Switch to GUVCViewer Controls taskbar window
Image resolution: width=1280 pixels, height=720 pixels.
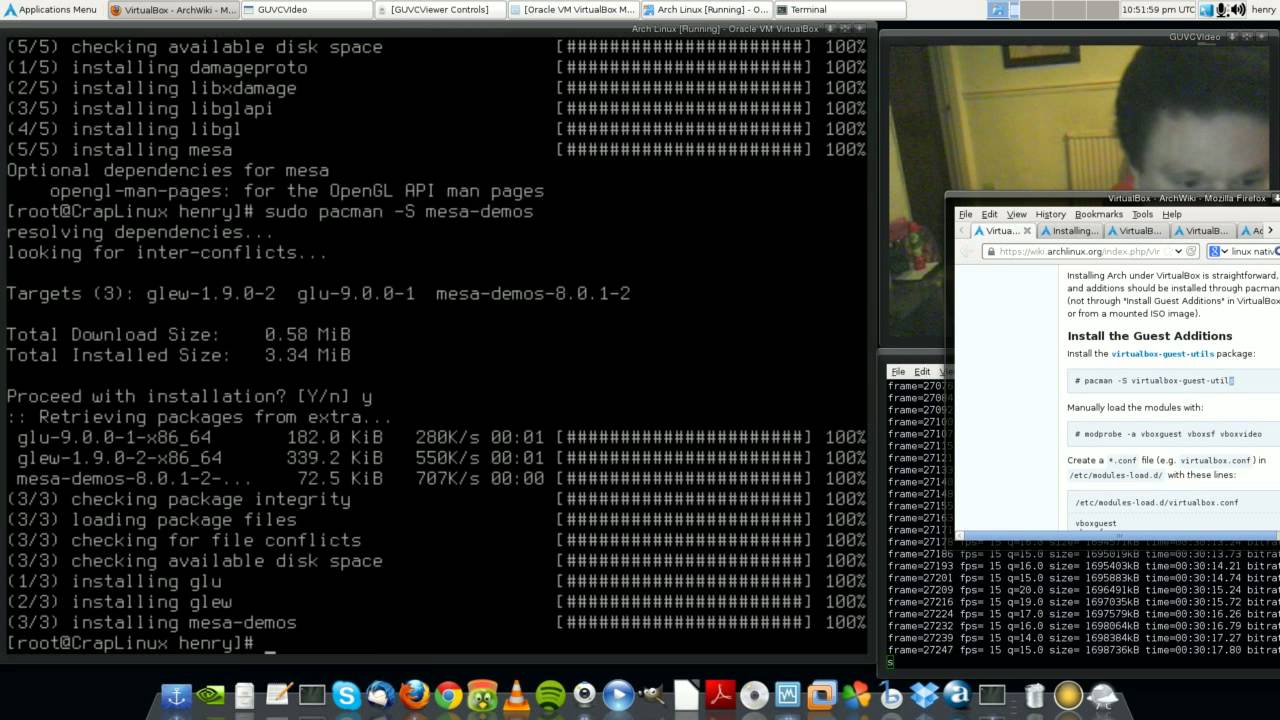tap(439, 9)
